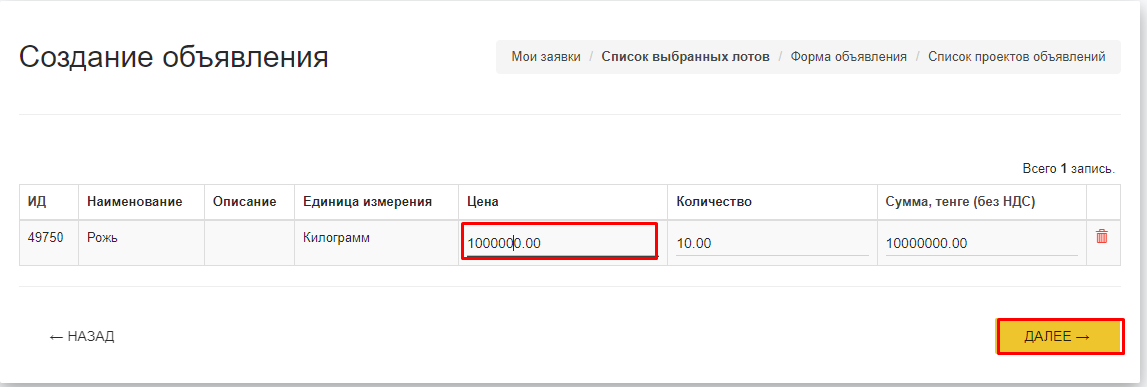Viewport: 1147px width, 387px height.
Task: Click the ИД column header
Action: pos(37,201)
